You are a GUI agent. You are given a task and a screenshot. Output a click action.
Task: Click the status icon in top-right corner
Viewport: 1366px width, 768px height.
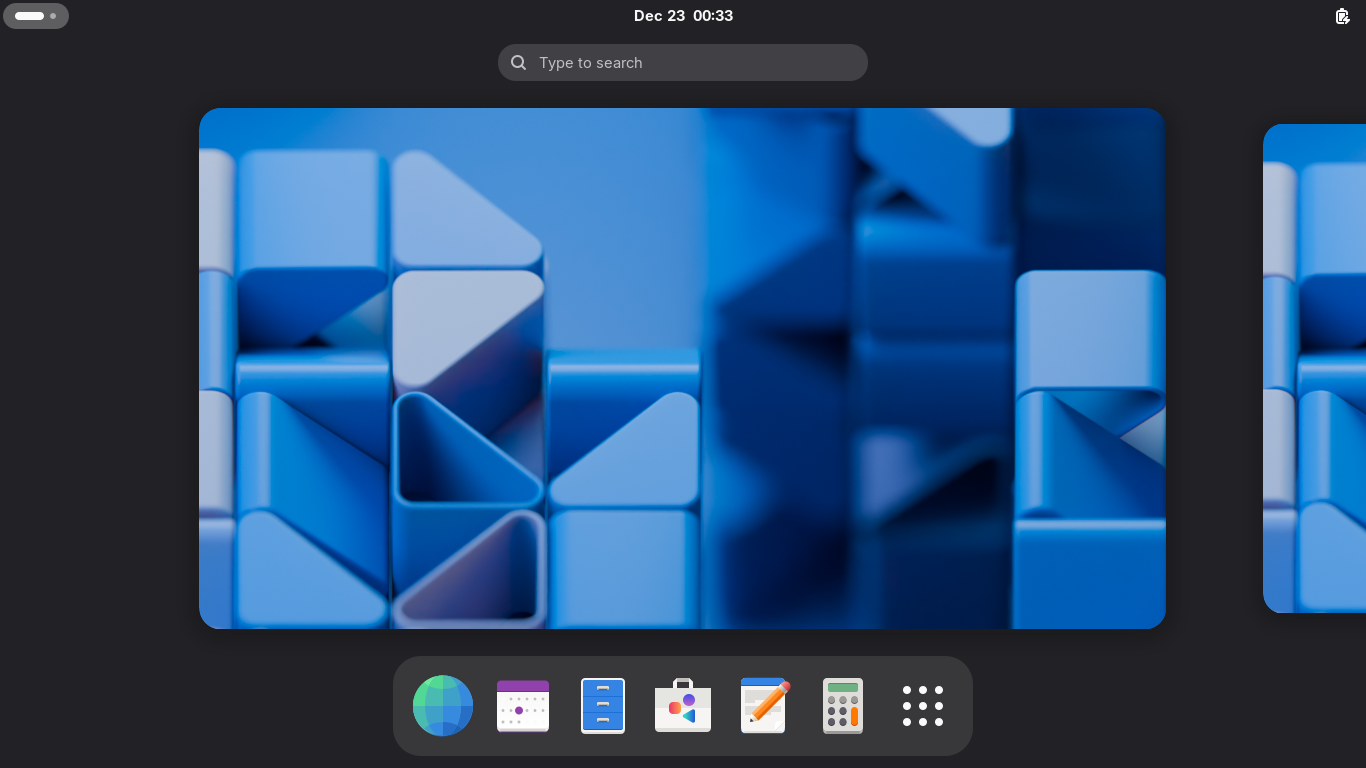pyautogui.click(x=1343, y=16)
